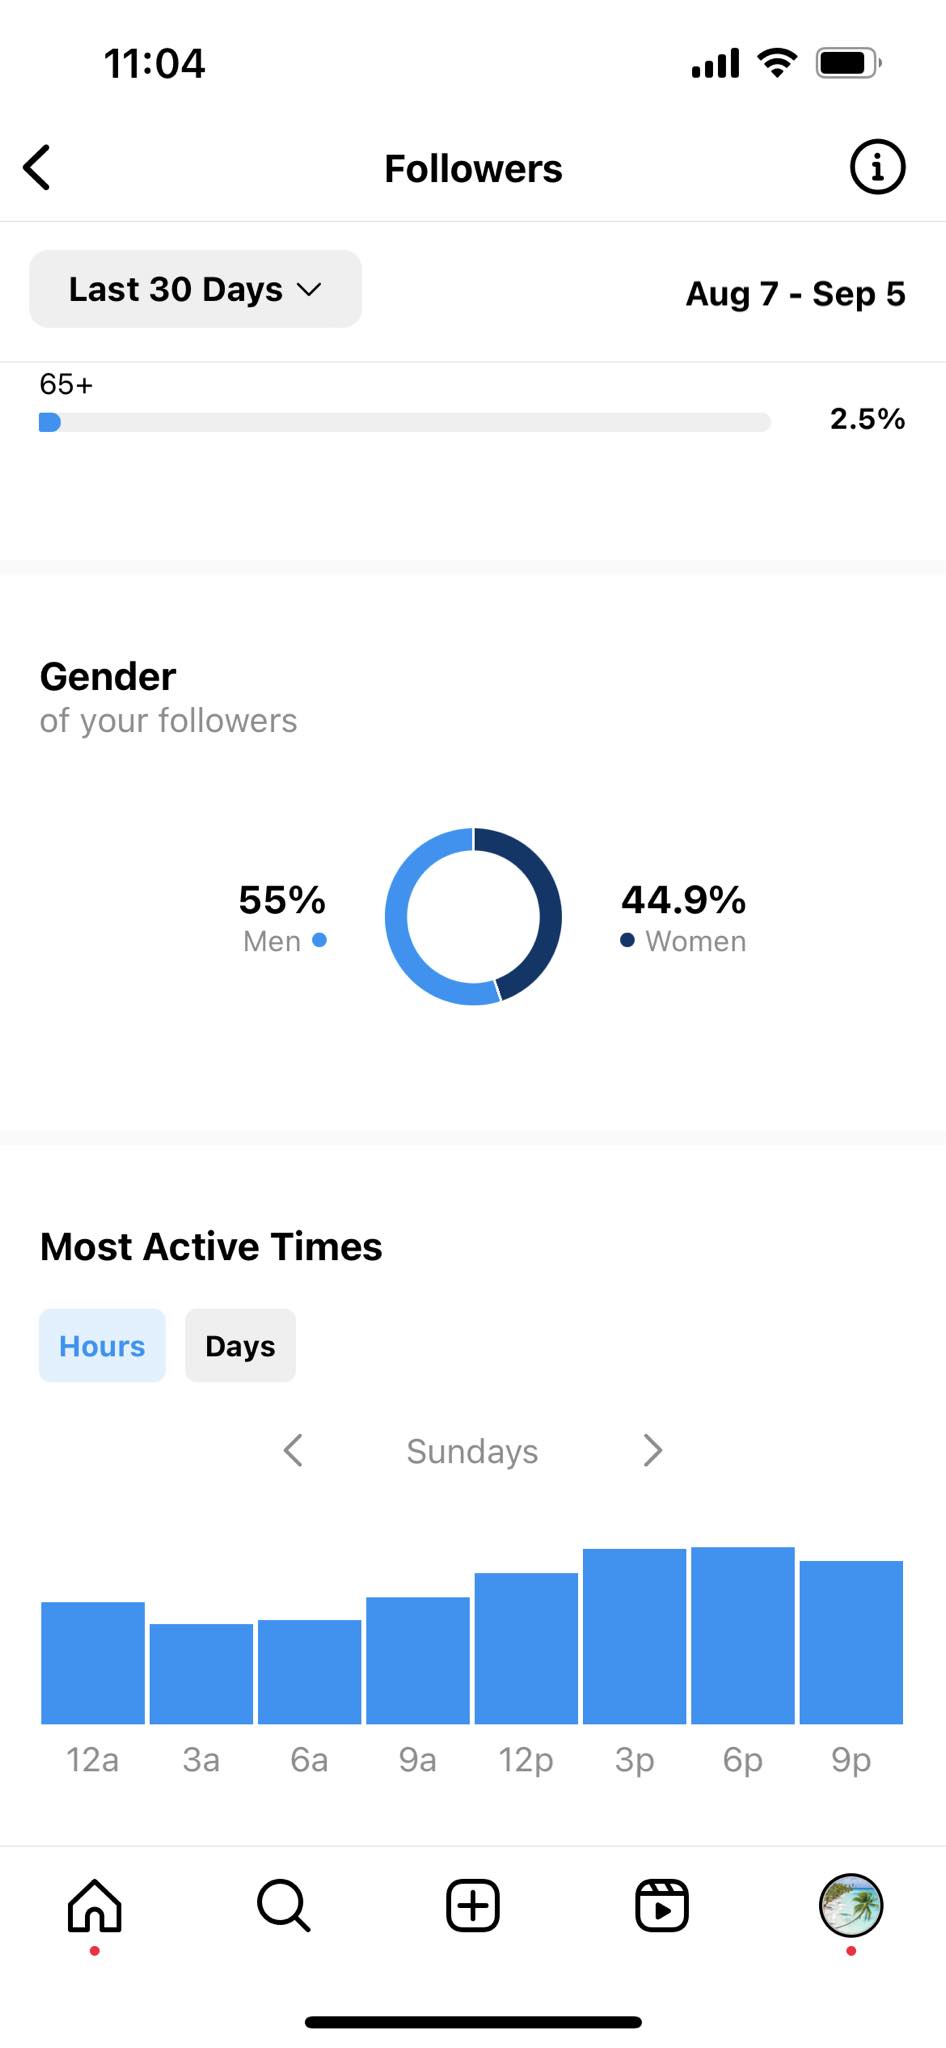Select the 12a activity bar

pos(93,1663)
